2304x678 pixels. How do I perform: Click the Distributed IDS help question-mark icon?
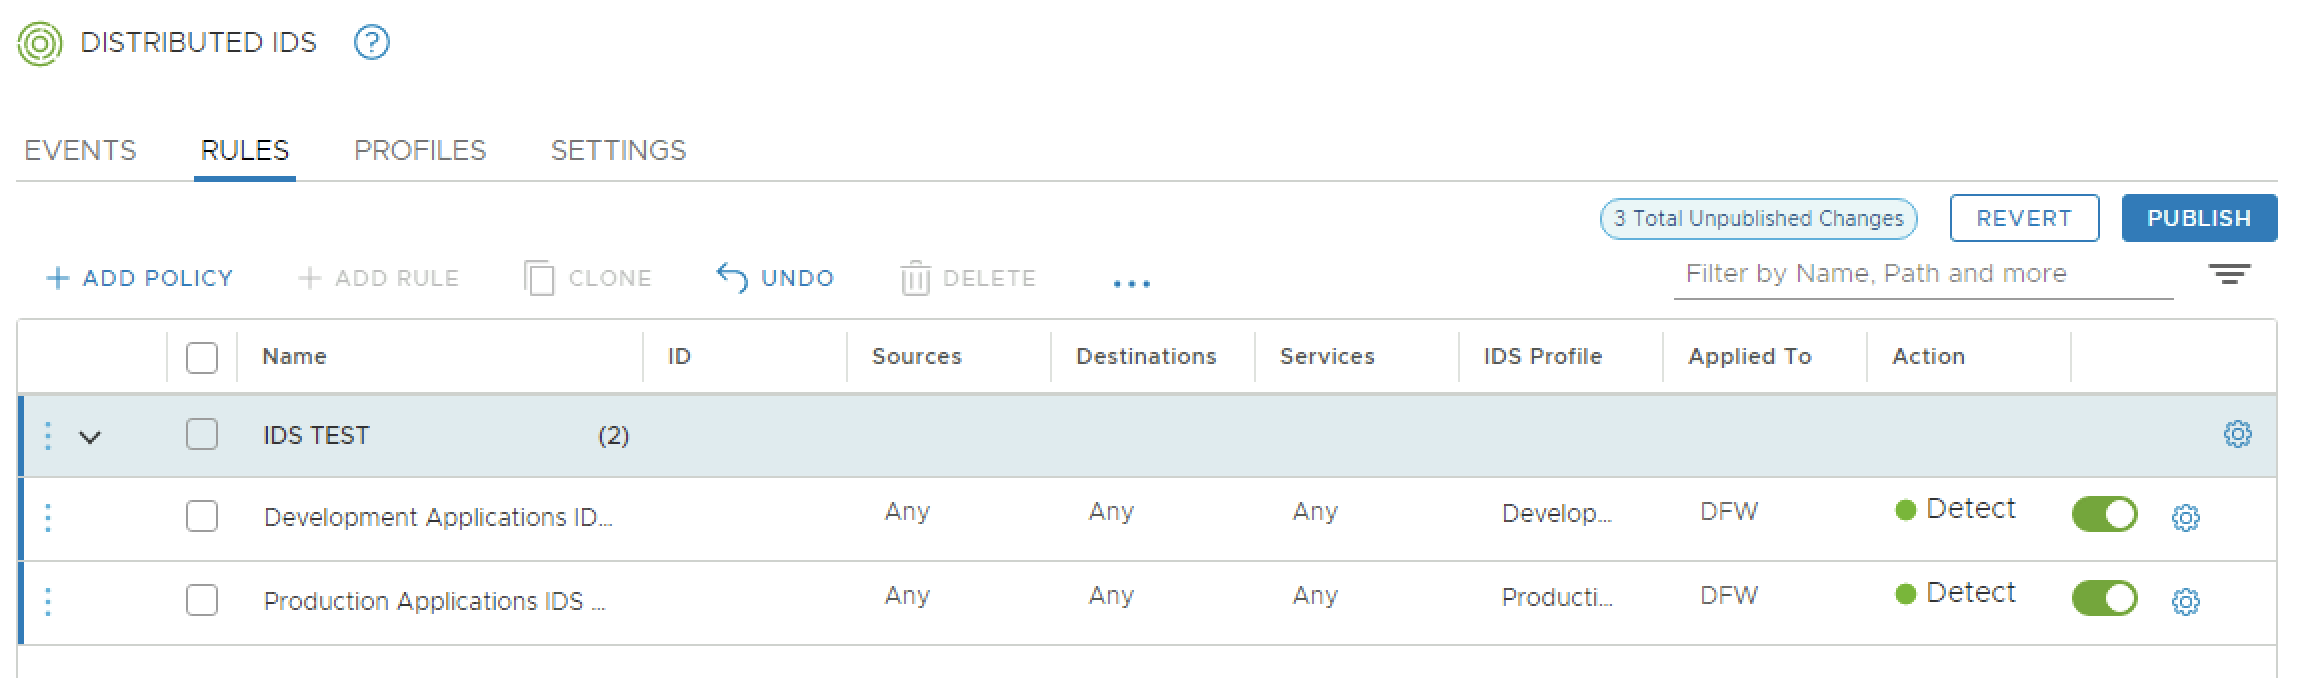point(372,43)
